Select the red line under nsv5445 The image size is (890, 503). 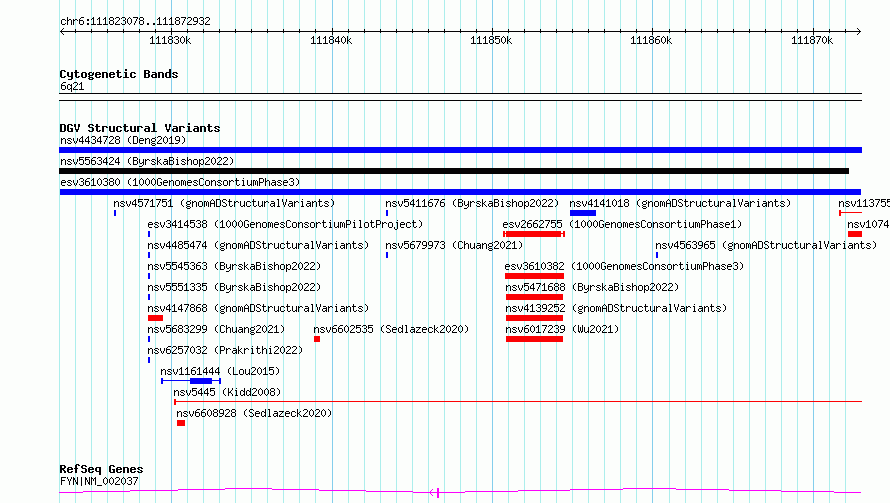[x=518, y=402]
